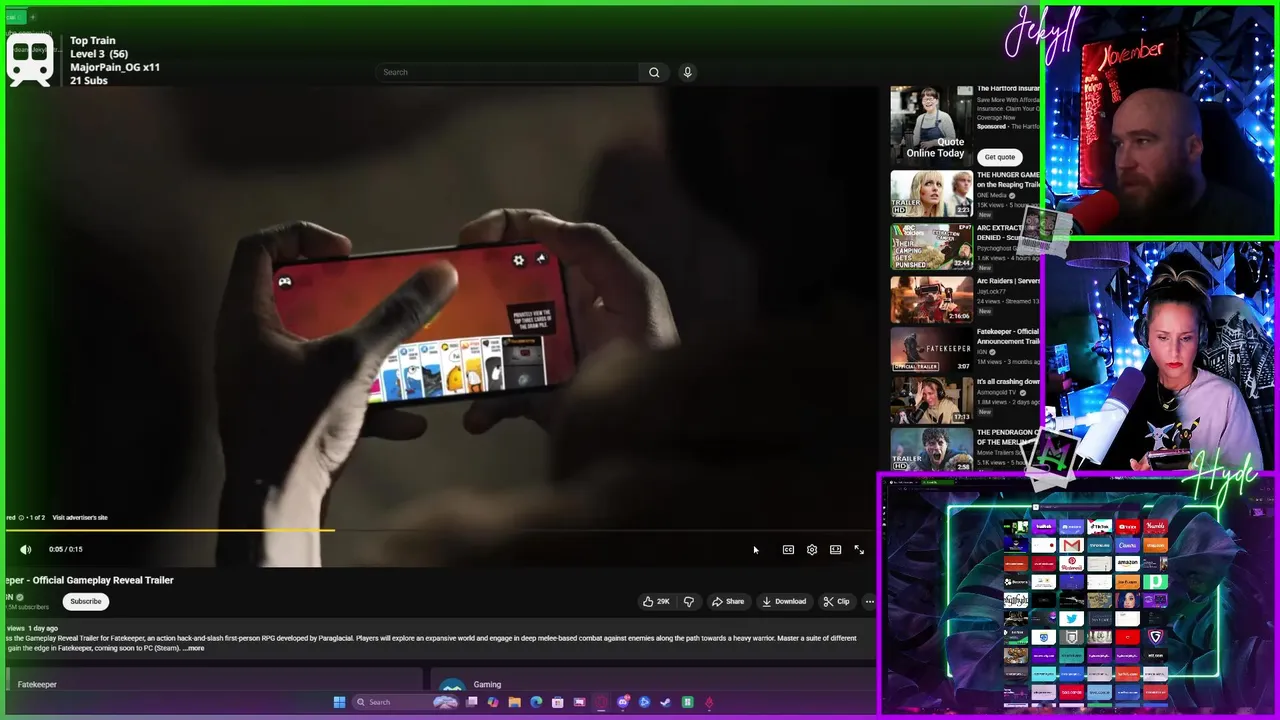Click Get quote on the sponsored ad
This screenshot has height=720, width=1280.
(x=999, y=157)
